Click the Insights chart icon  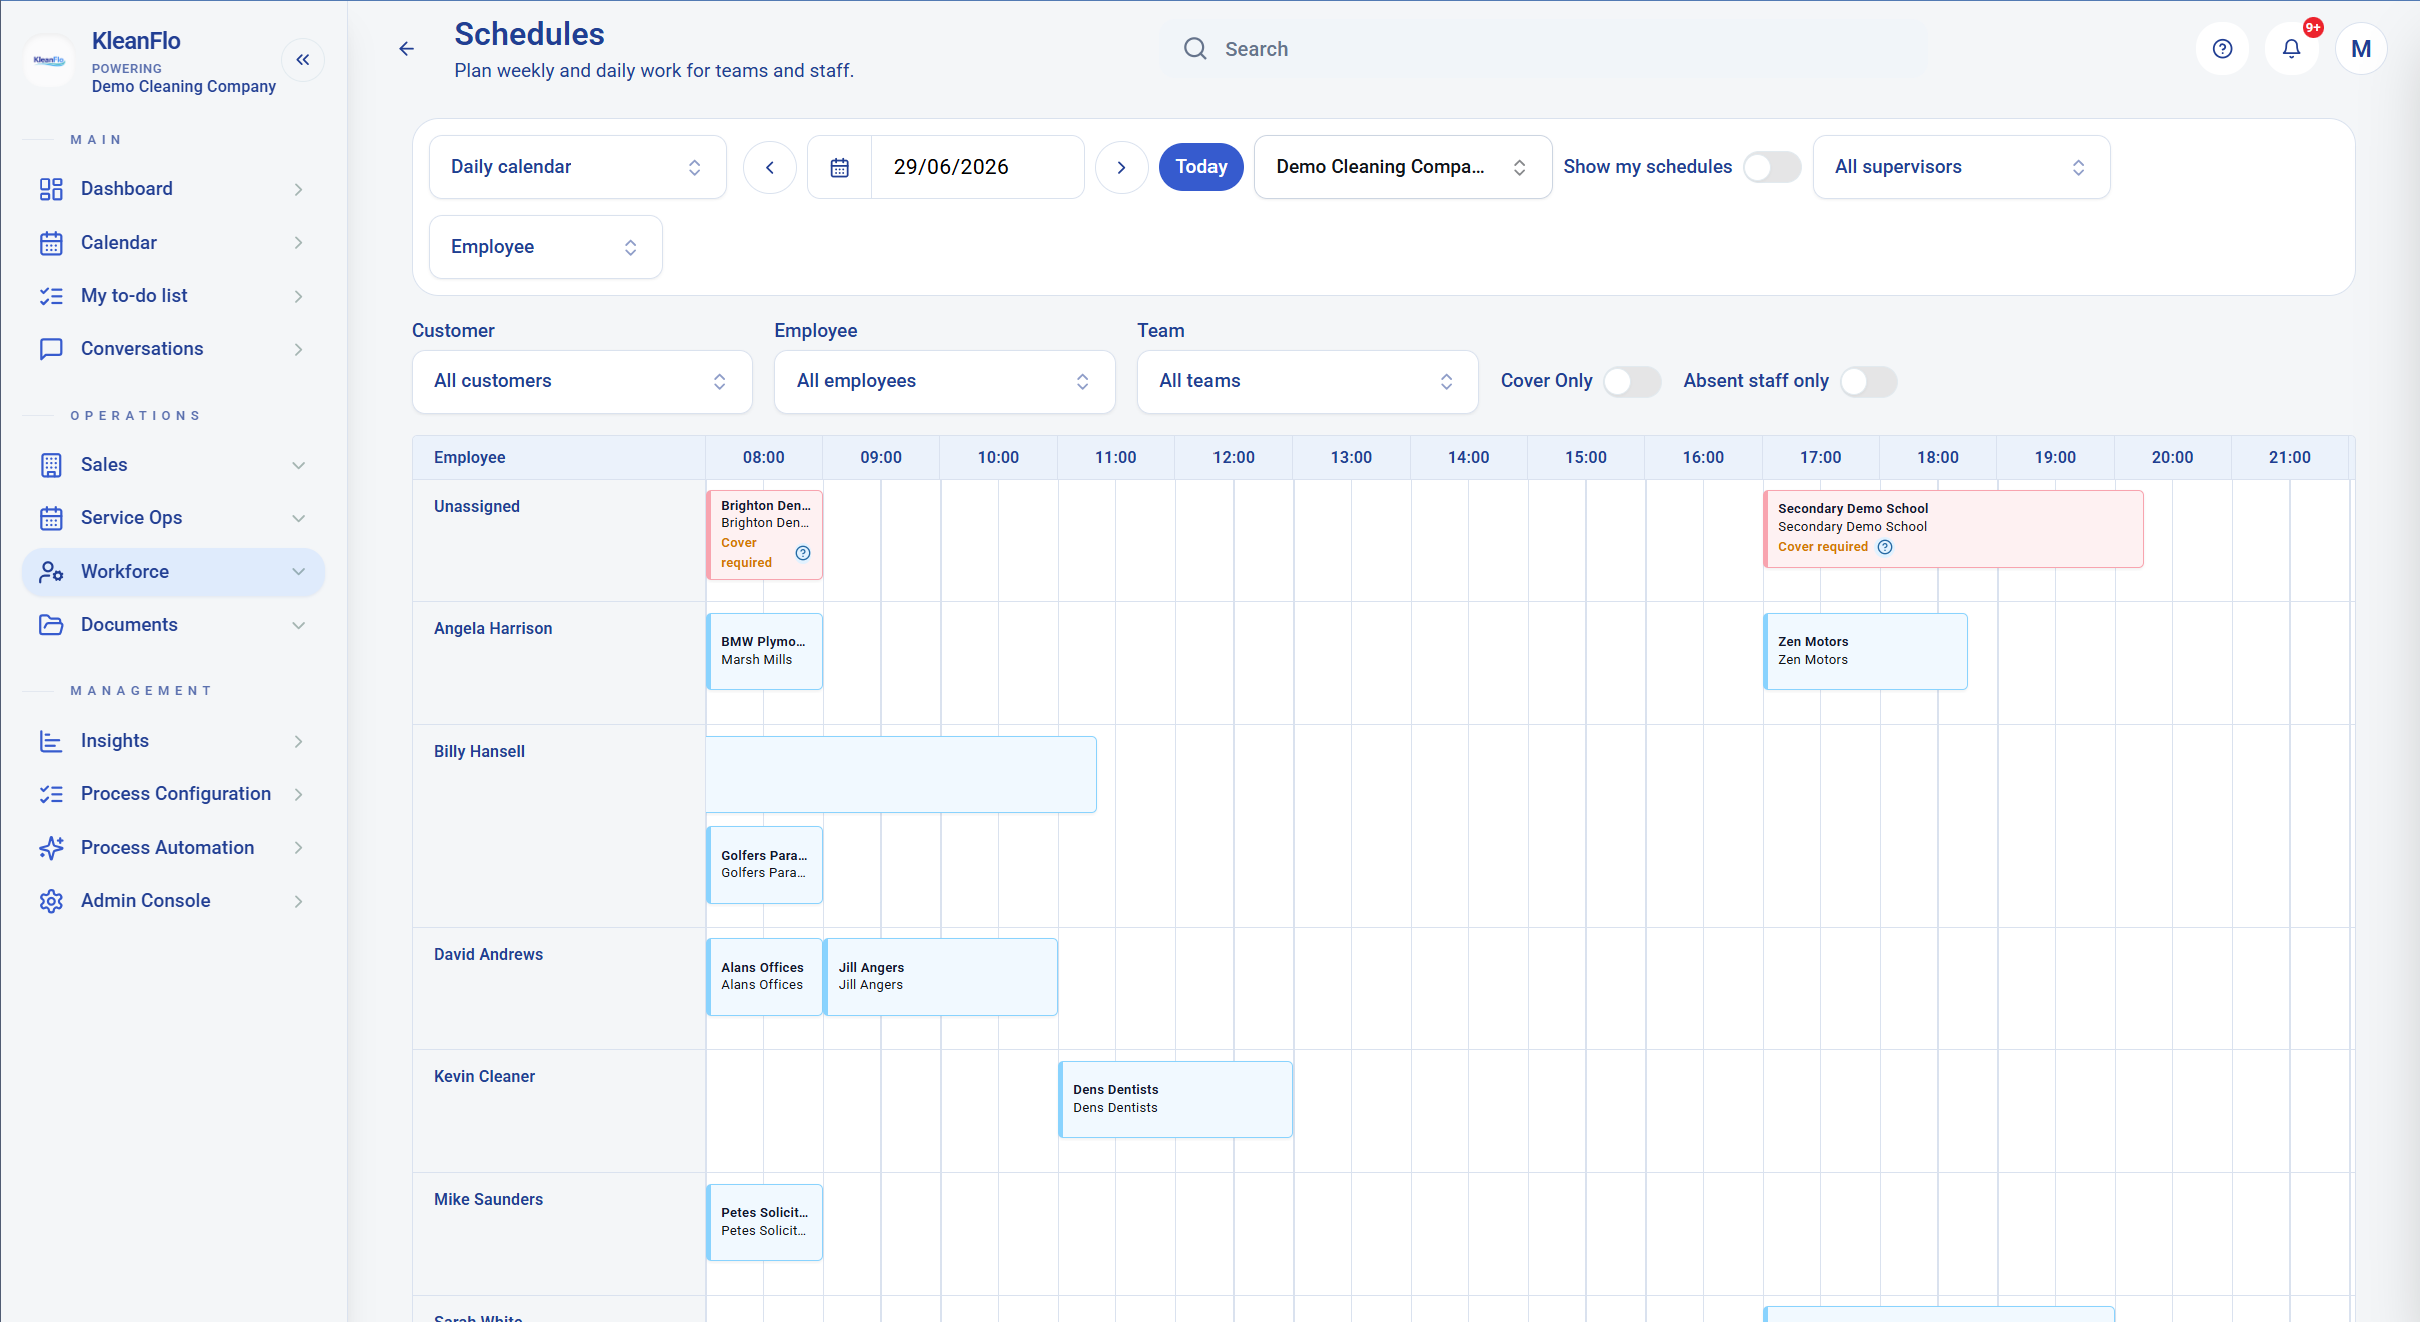[x=51, y=741]
